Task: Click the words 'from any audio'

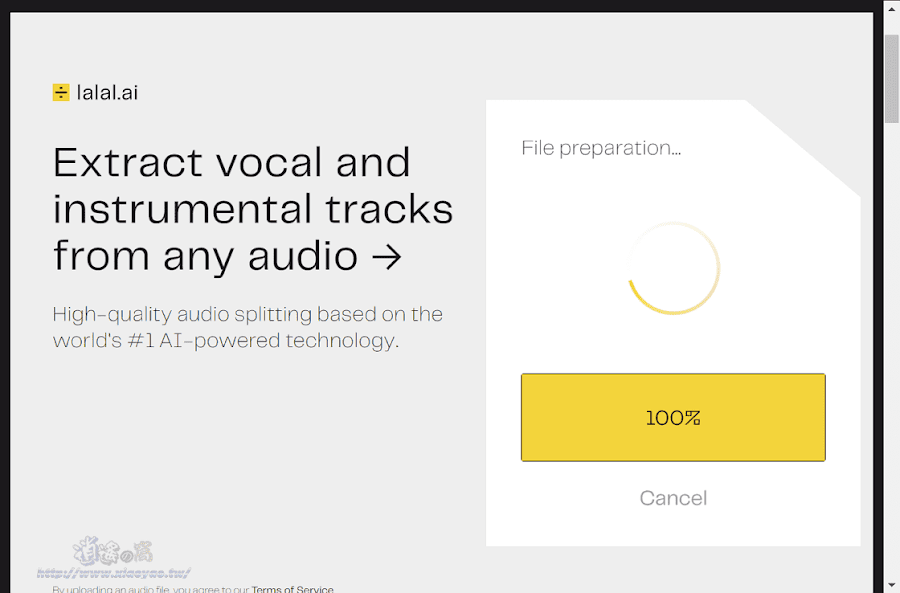Action: coord(205,256)
